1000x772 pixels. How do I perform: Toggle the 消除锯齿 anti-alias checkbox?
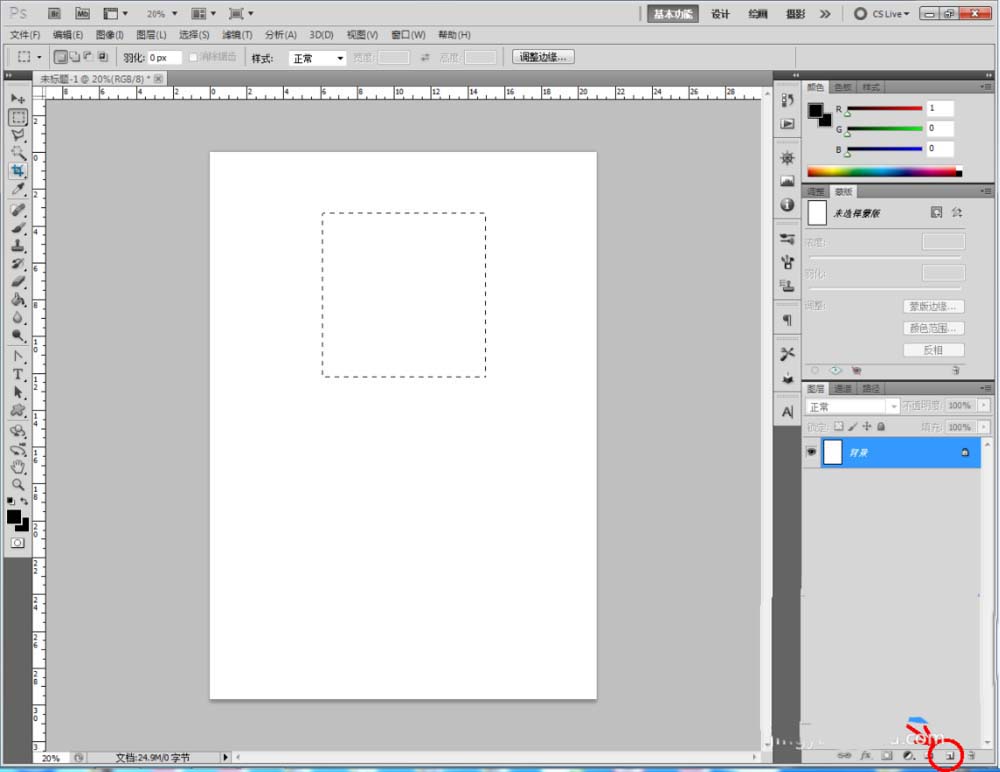(x=193, y=58)
